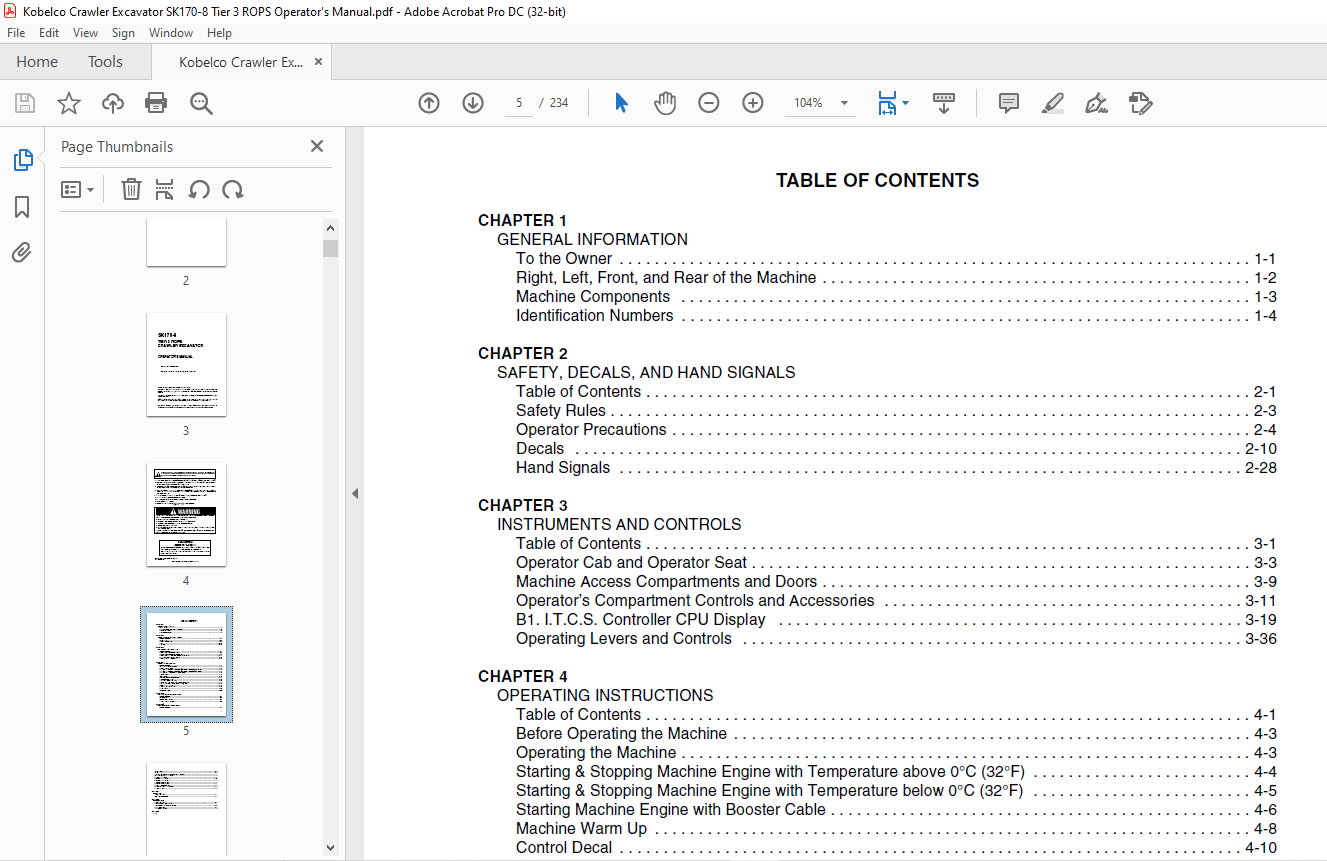Open the Sign menu
Screen dimensions: 1327x861
coord(123,33)
